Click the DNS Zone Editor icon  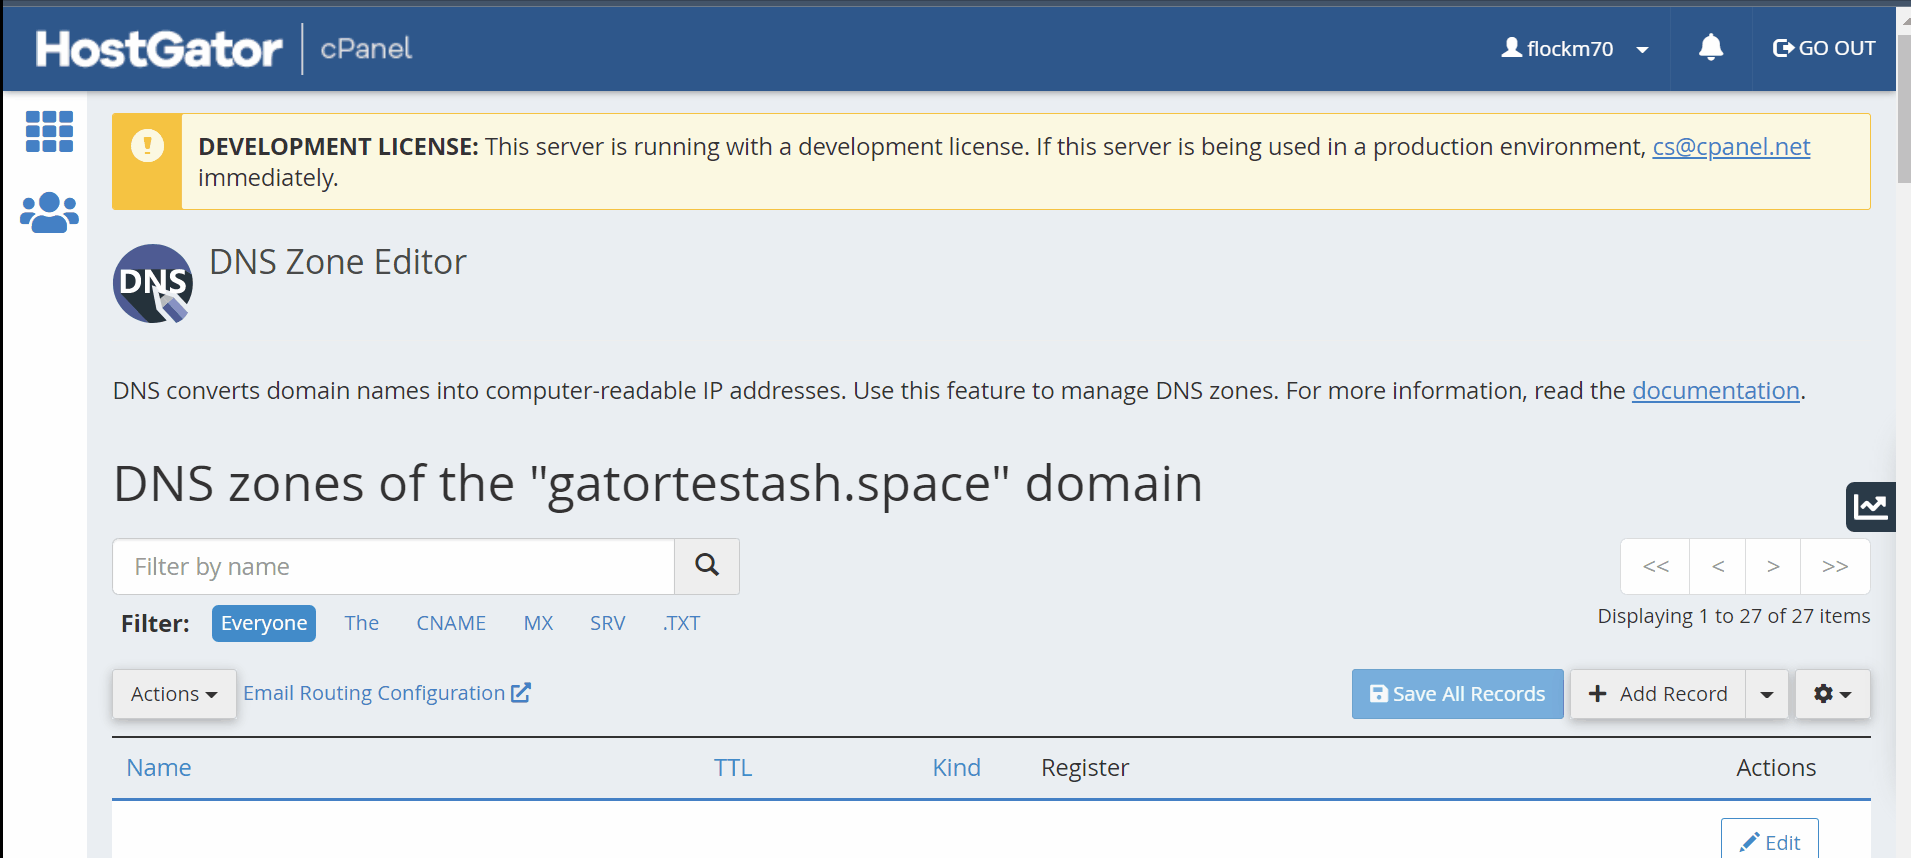pyautogui.click(x=152, y=284)
